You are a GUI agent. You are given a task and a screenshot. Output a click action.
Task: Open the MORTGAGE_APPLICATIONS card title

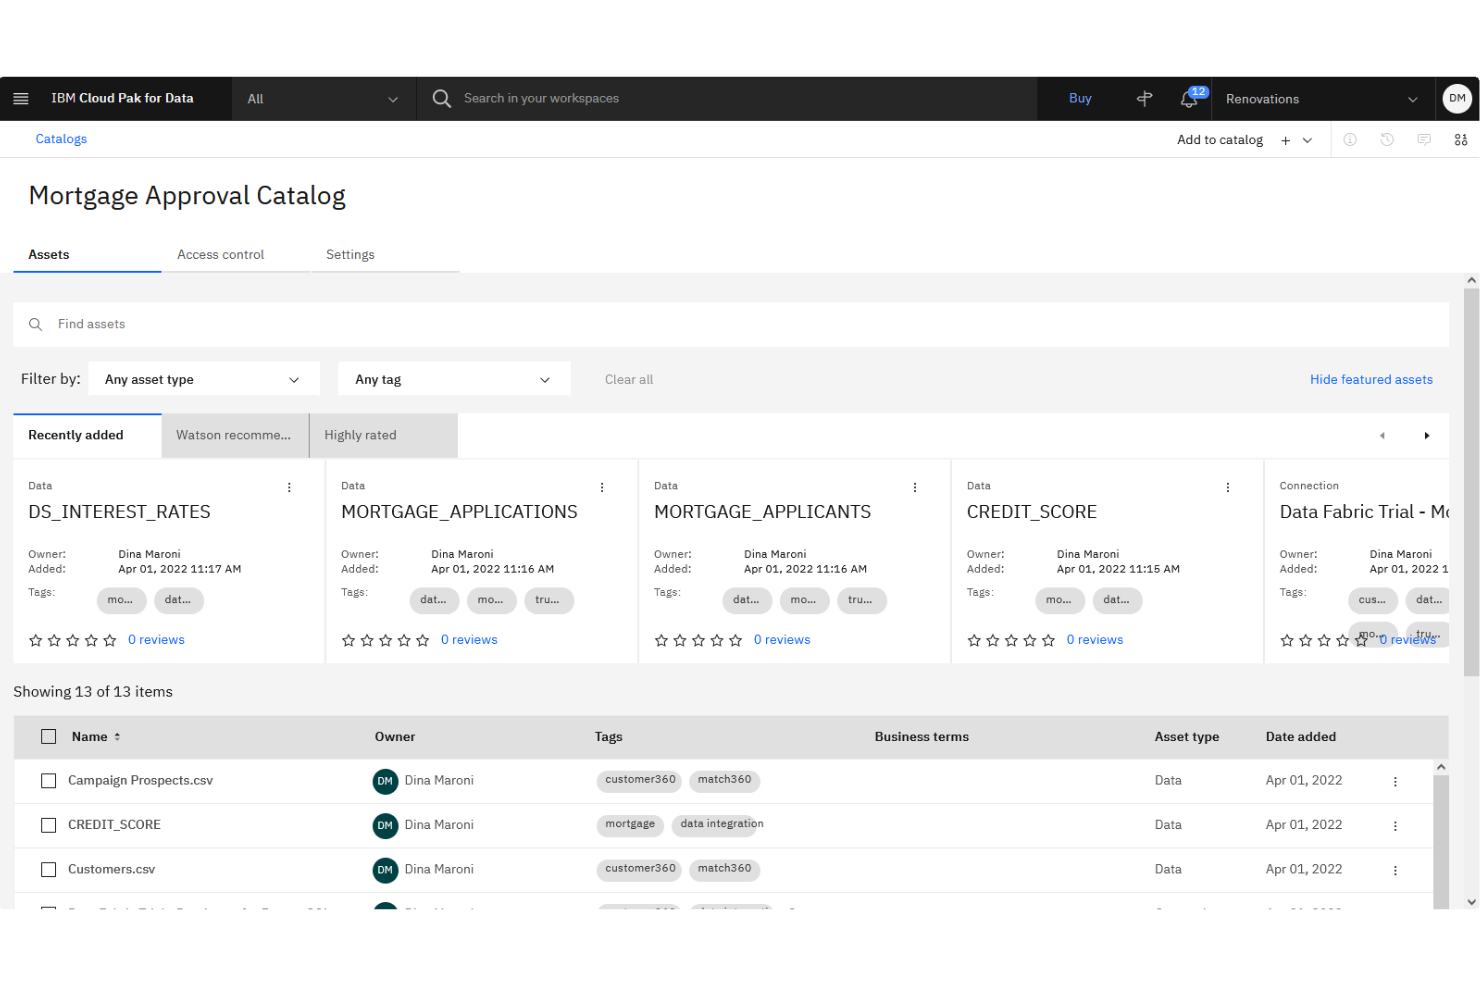pos(459,512)
